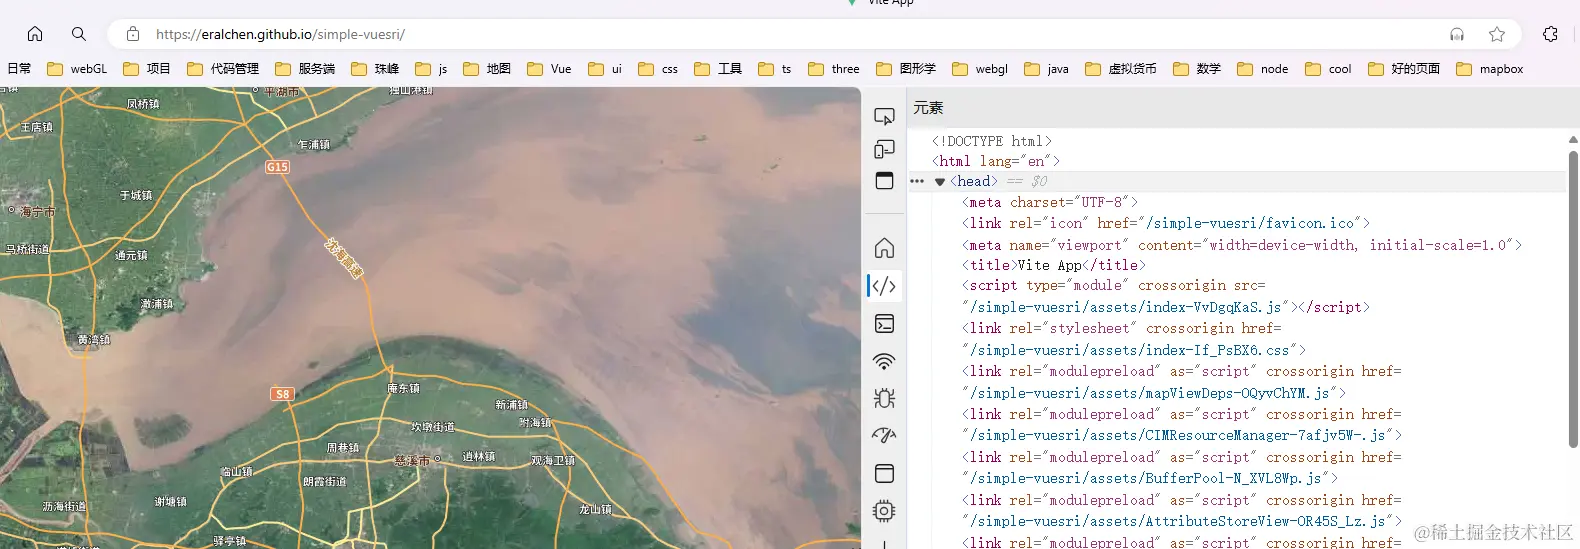
Task: Click the mapViewDeps-OQyvChYM.js path
Action: point(1150,393)
